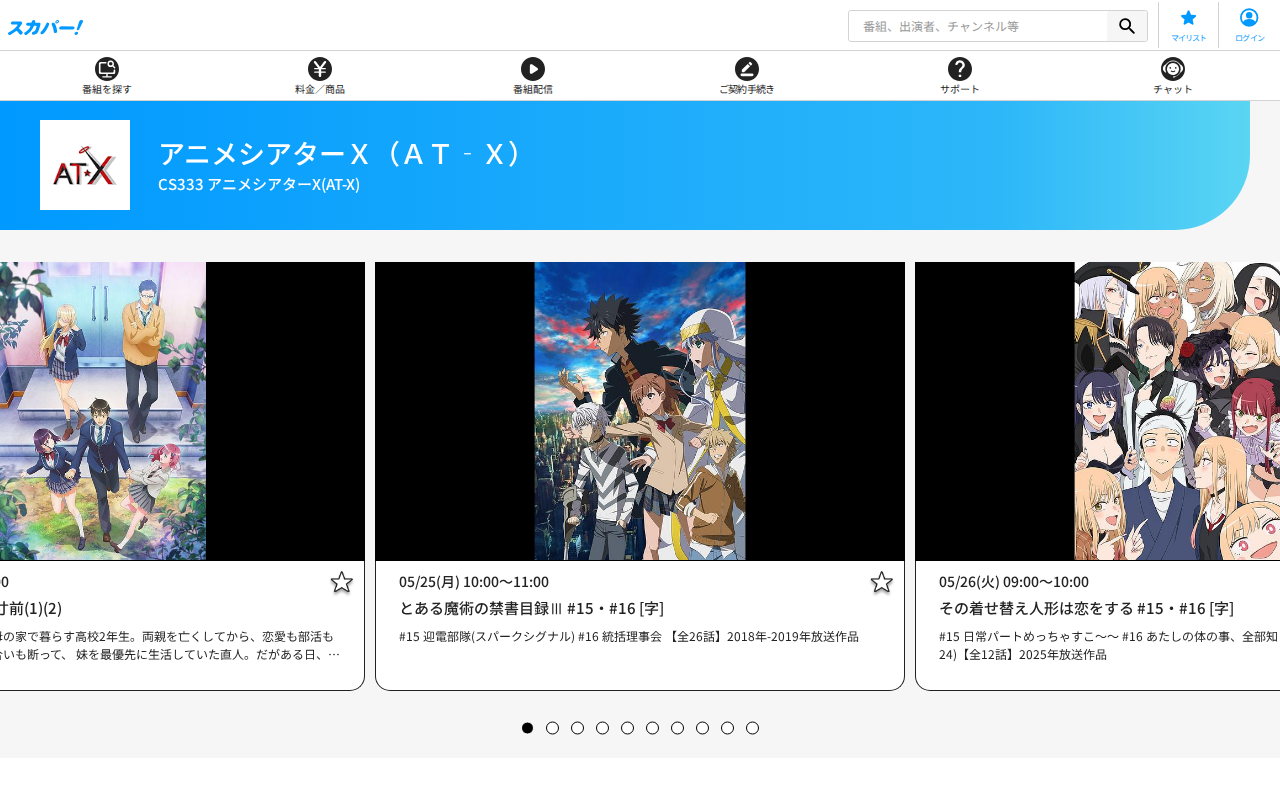1280x800 pixels.
Task: Favorite the first card ending in 寸前(1)(2)
Action: click(x=341, y=582)
